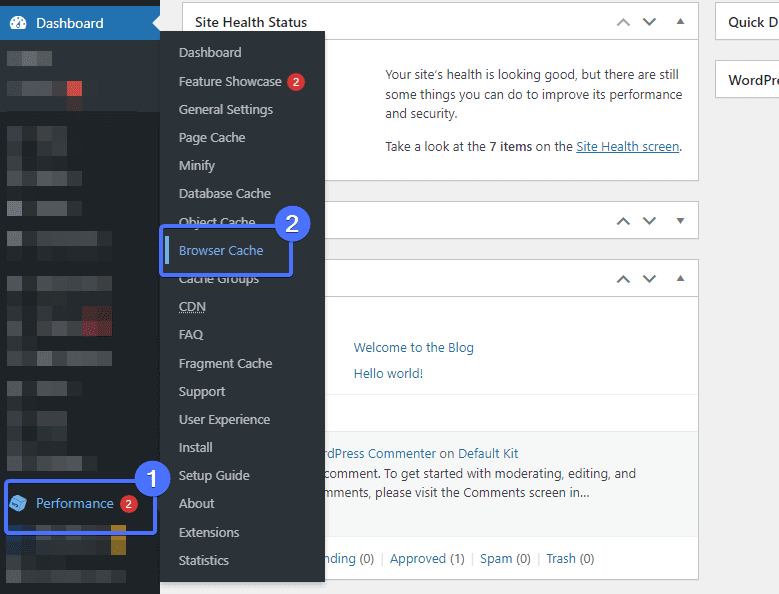Image resolution: width=779 pixels, height=594 pixels.
Task: Open Database Cache settings
Action: click(x=225, y=193)
